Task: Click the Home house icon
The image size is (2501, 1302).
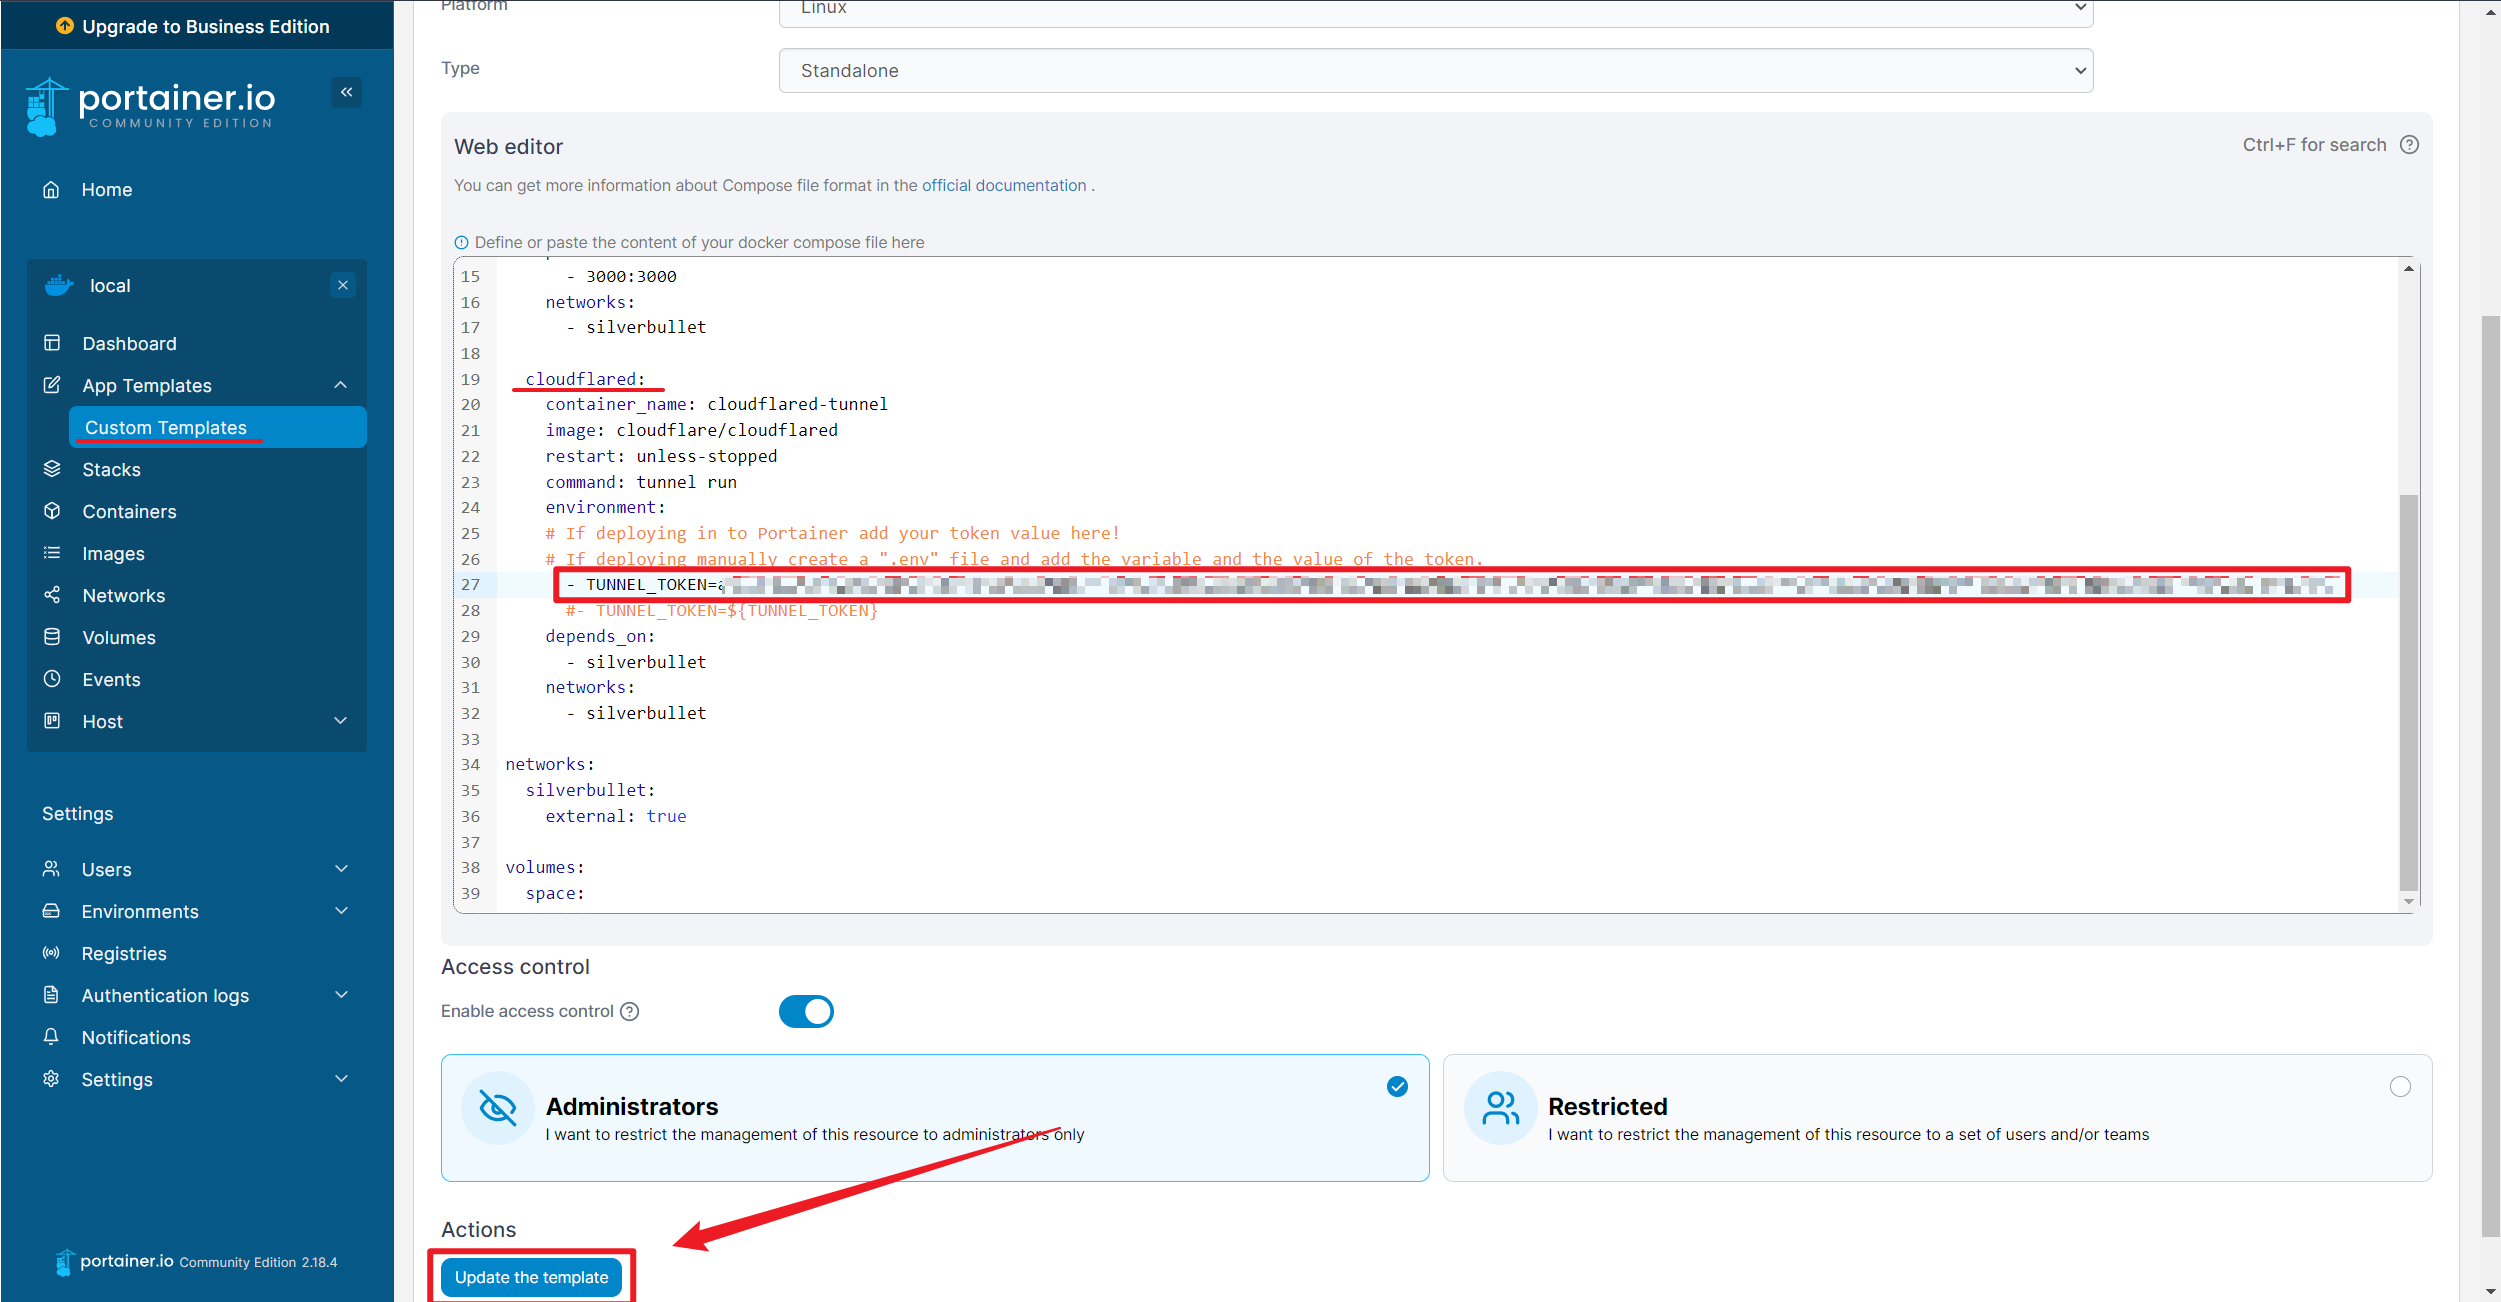Action: point(51,190)
